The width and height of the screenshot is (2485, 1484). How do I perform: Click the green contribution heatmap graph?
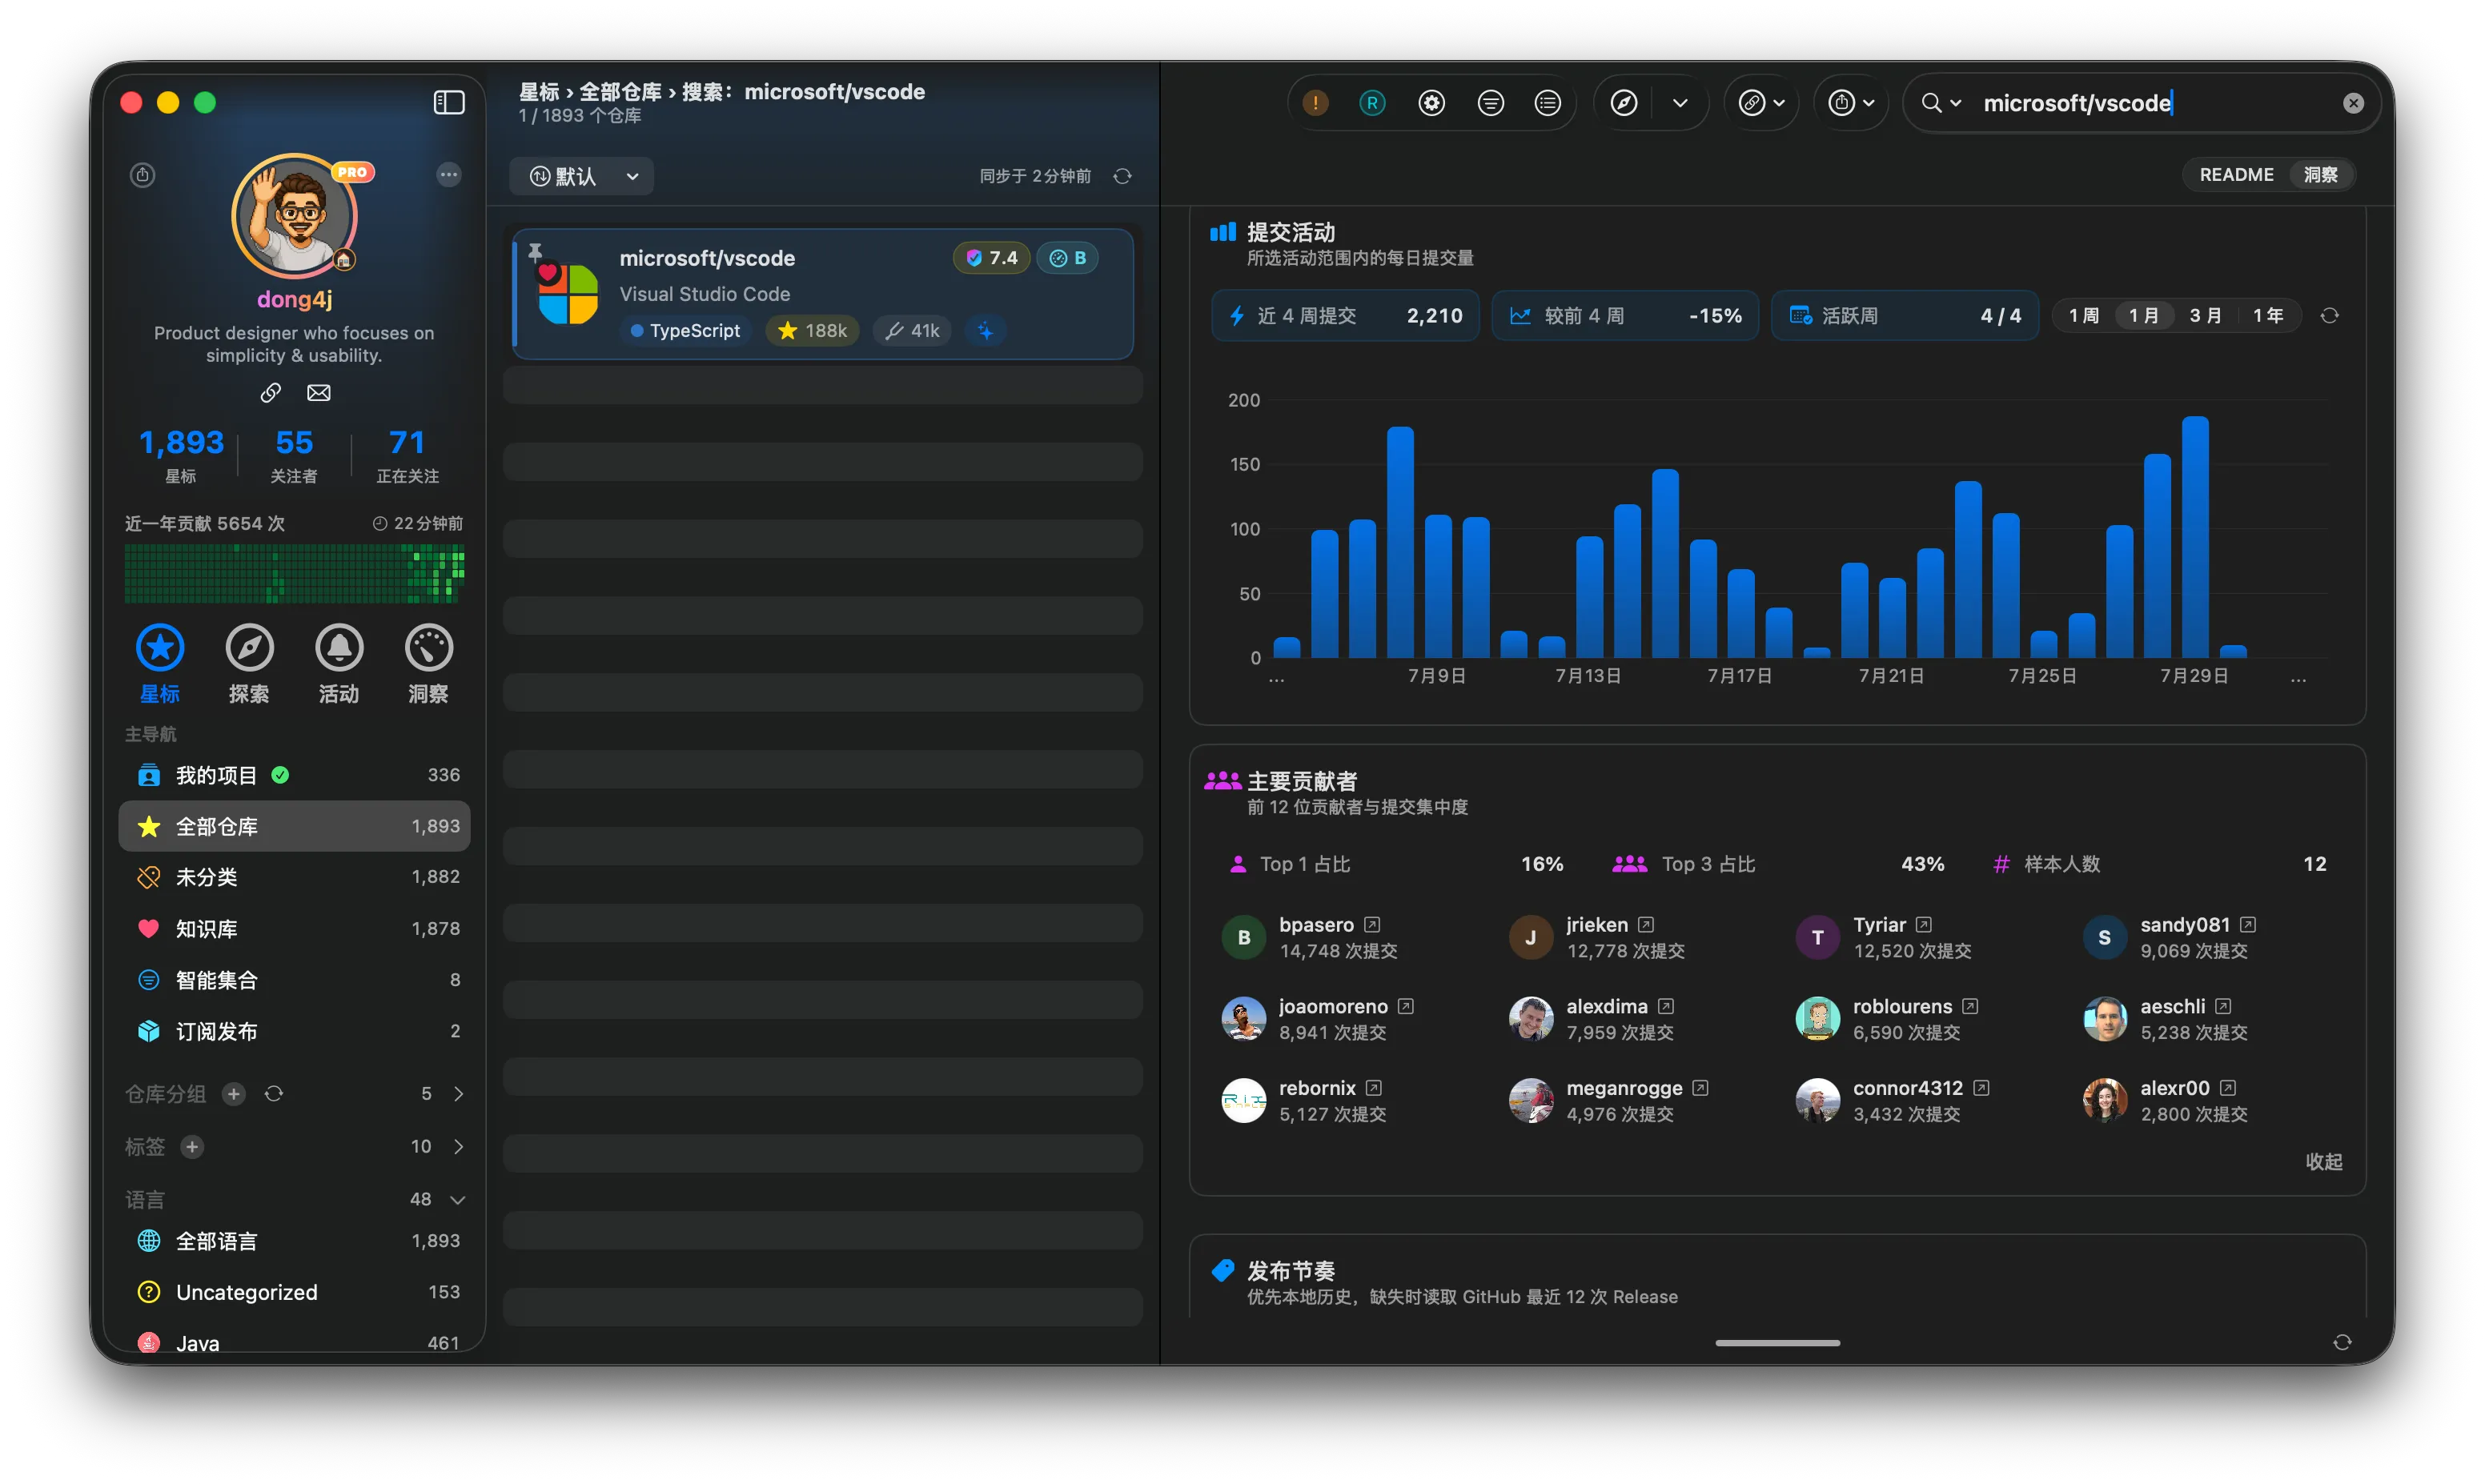294,573
